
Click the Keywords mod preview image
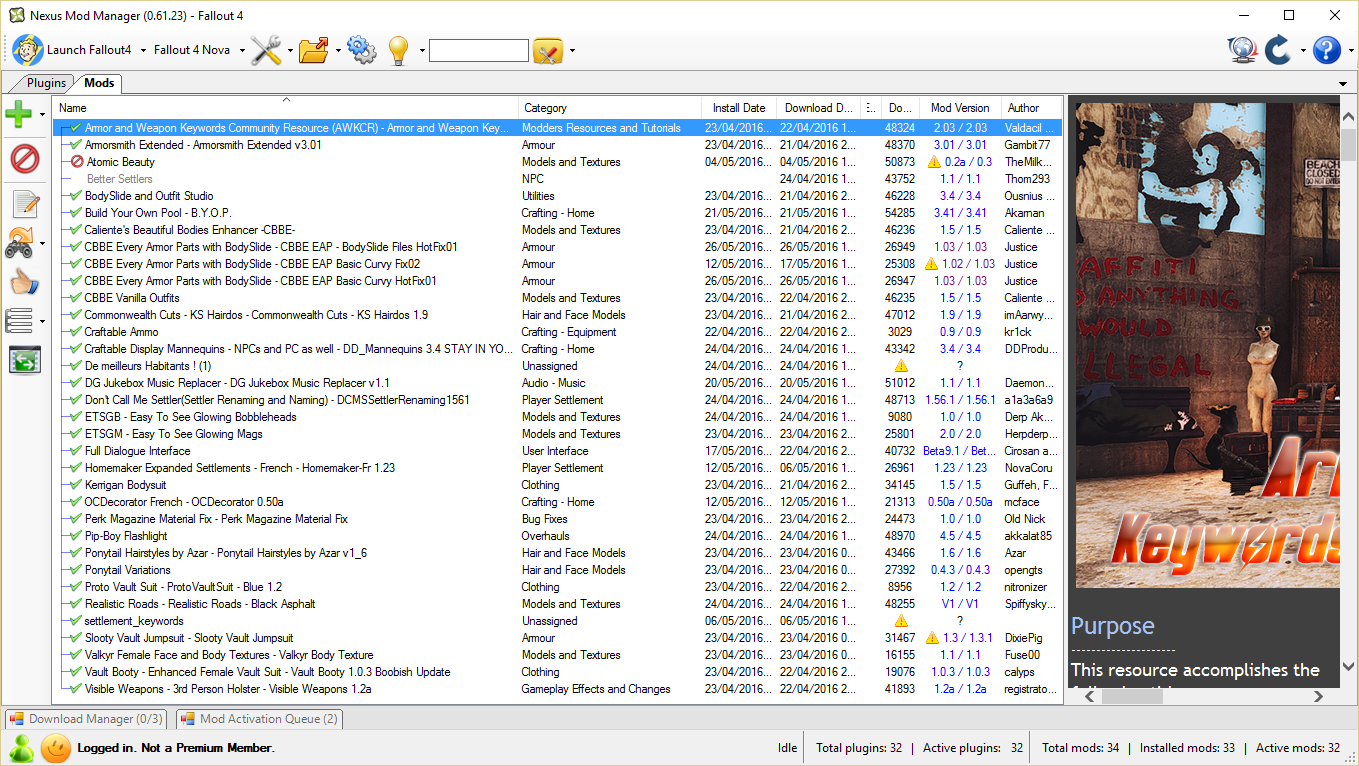1207,344
